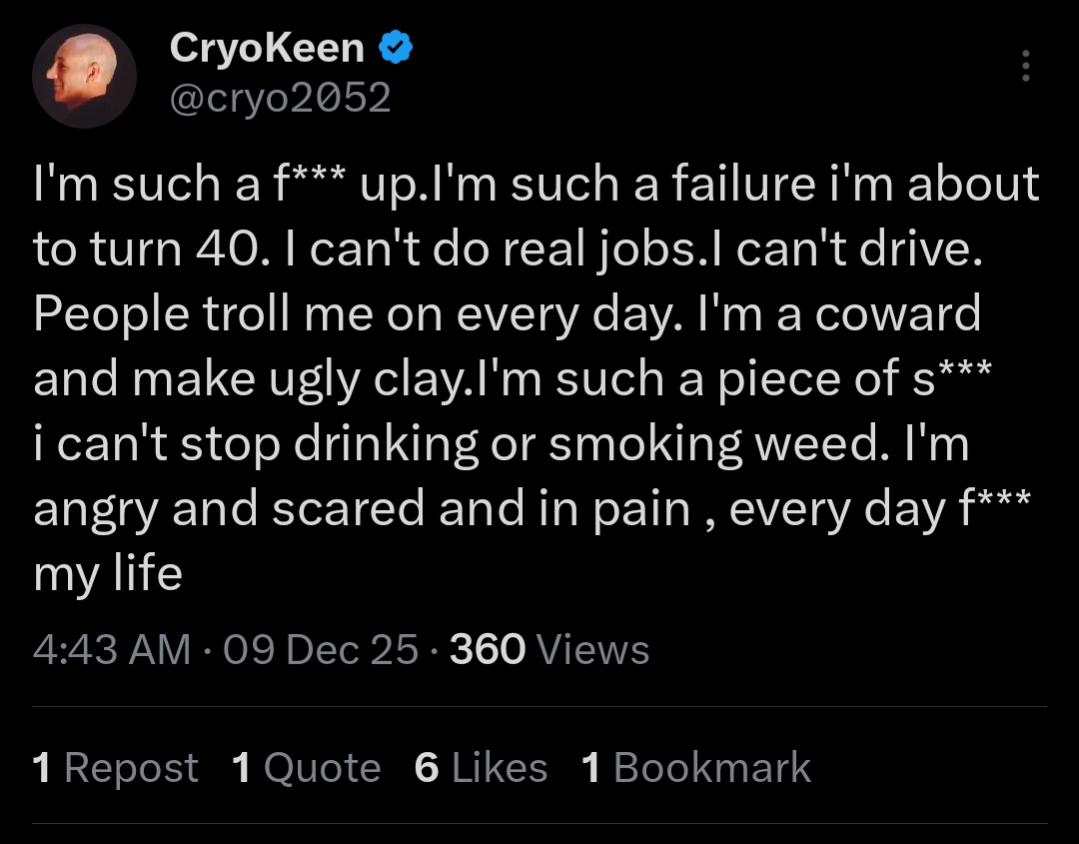View the 1 Repost list

[x=116, y=767]
